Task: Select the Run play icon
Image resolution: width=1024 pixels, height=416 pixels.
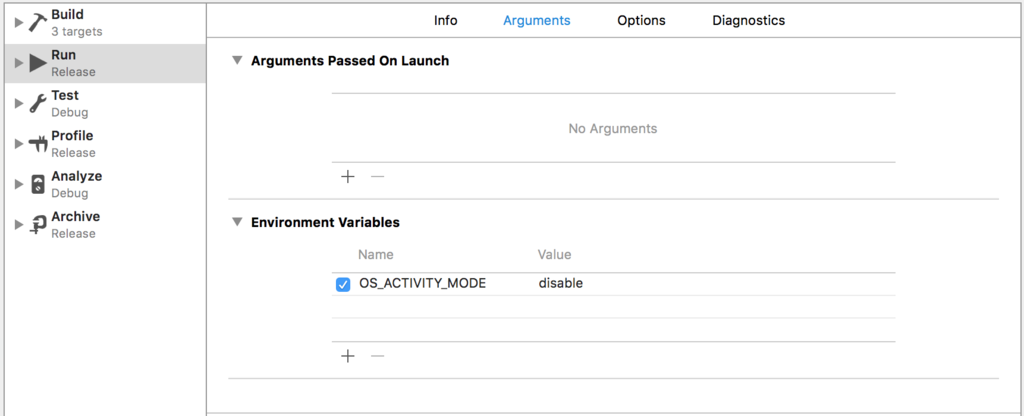Action: pyautogui.click(x=37, y=63)
